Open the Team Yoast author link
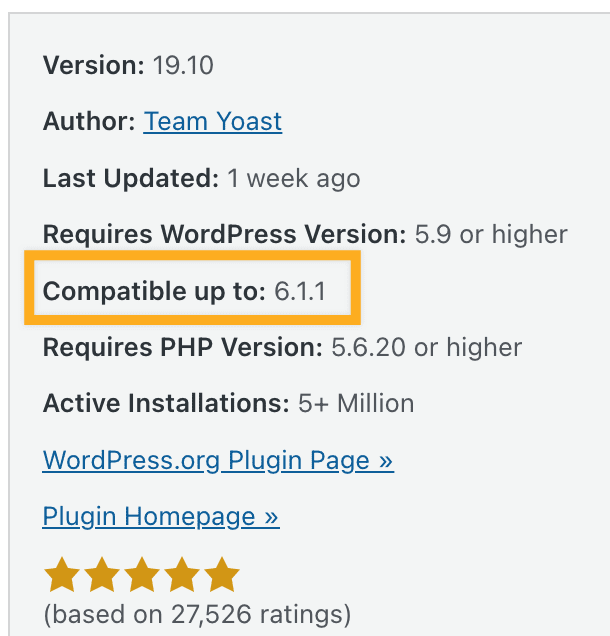Viewport: 610px width, 636px height. click(x=213, y=121)
